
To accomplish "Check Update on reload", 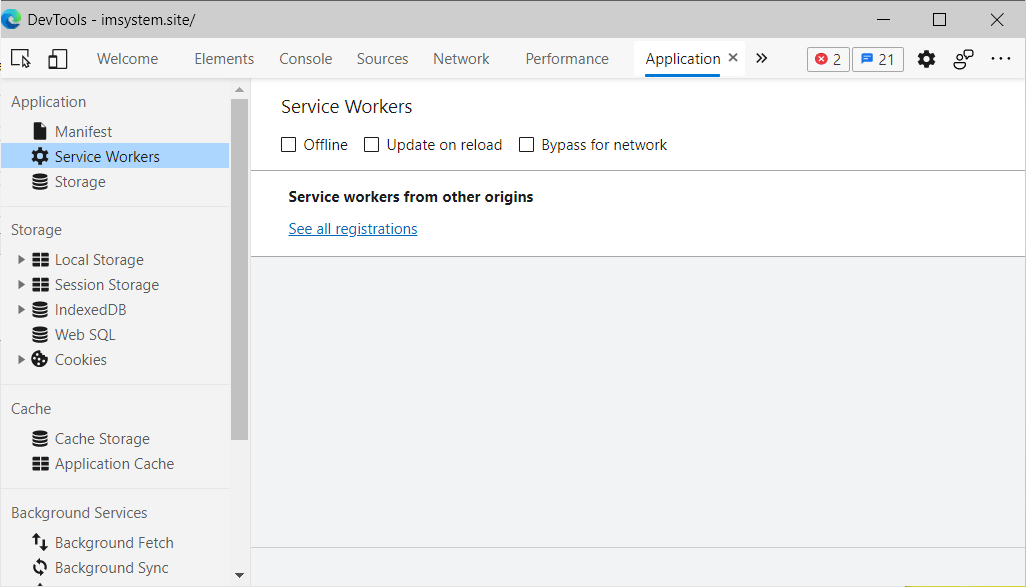I will pos(371,145).
